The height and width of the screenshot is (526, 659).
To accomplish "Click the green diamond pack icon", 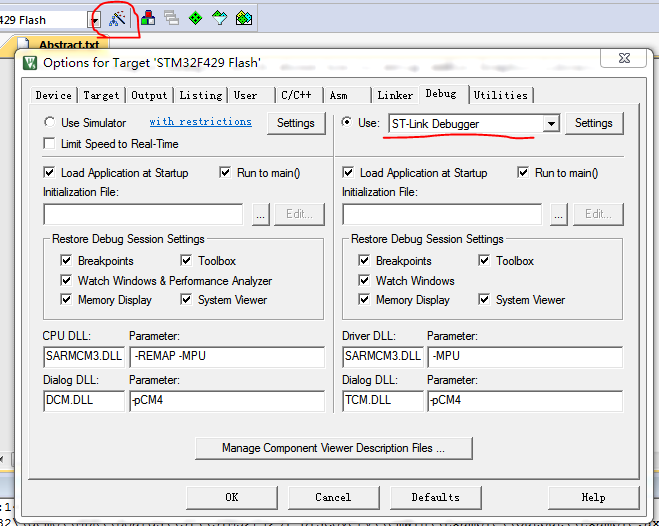I will (195, 18).
